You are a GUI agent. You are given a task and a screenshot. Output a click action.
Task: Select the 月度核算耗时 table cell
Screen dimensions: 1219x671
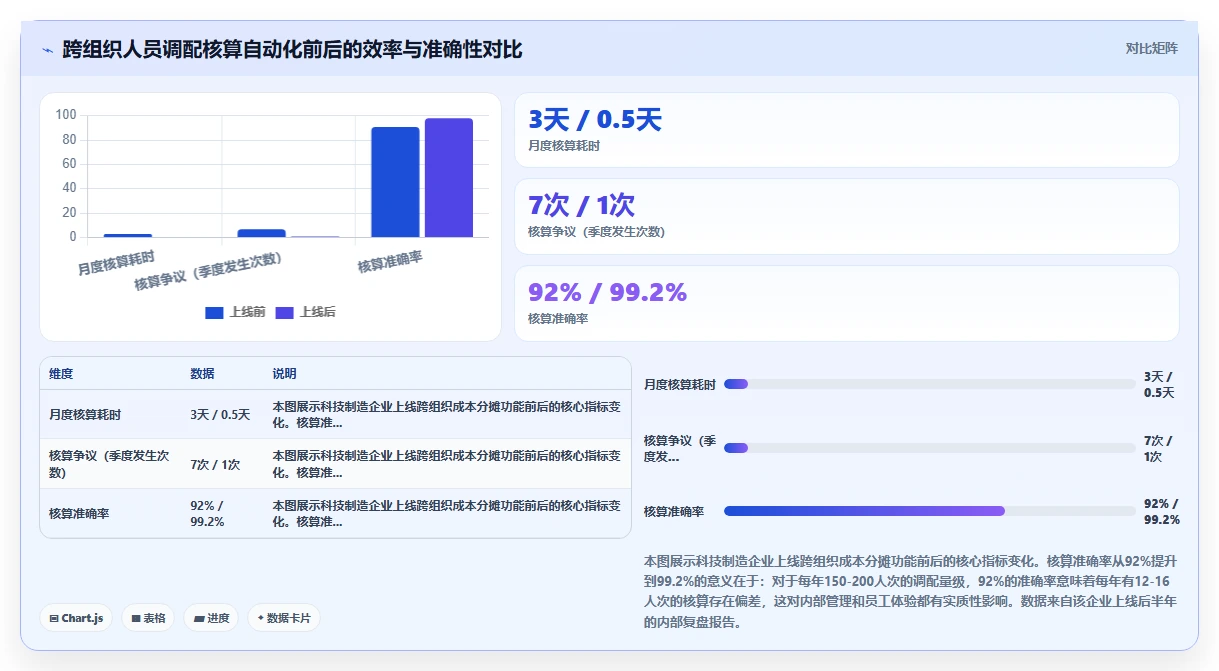[111, 414]
